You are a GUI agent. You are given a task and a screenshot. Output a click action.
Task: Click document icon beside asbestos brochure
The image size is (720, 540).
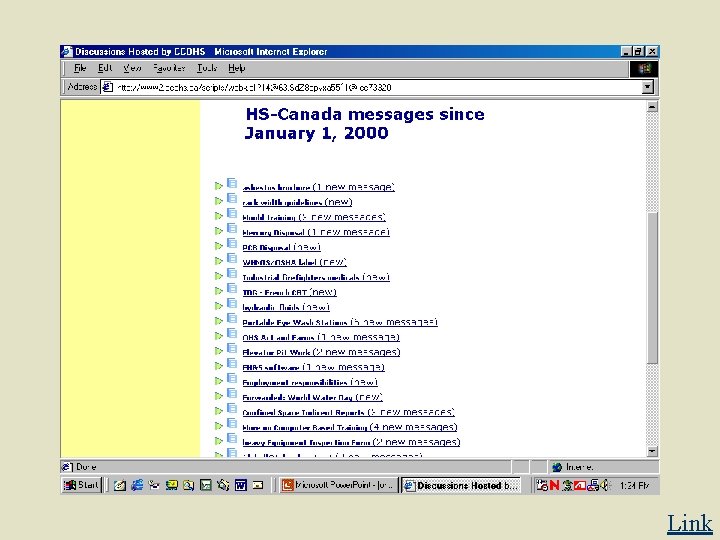232,184
